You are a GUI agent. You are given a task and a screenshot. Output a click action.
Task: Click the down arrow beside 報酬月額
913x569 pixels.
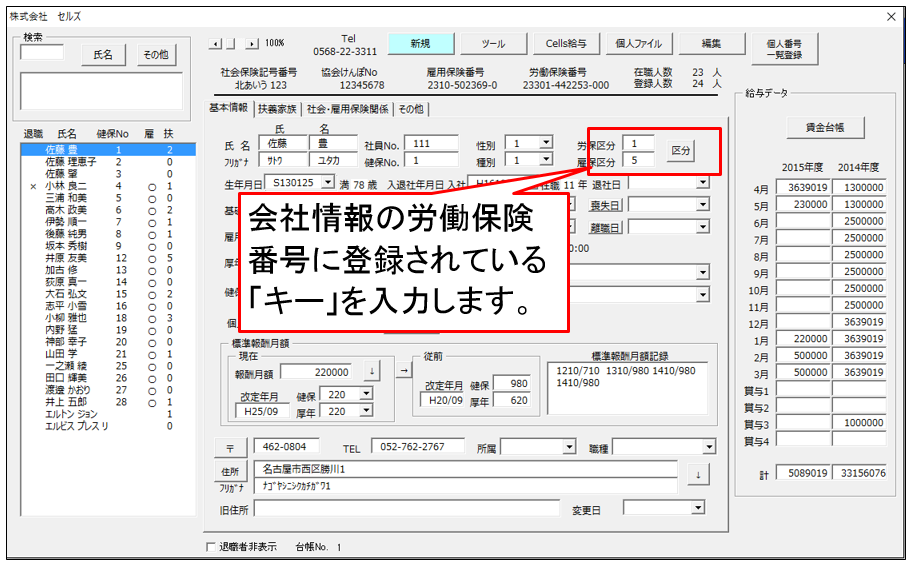(x=371, y=371)
